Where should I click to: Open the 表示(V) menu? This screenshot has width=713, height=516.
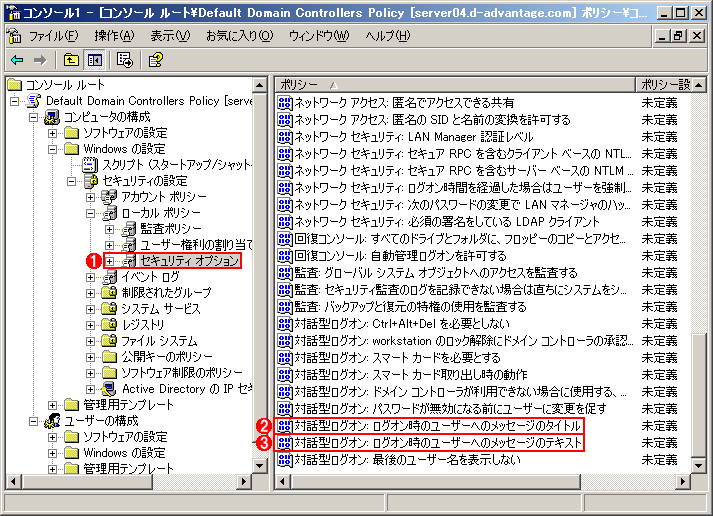(170, 35)
